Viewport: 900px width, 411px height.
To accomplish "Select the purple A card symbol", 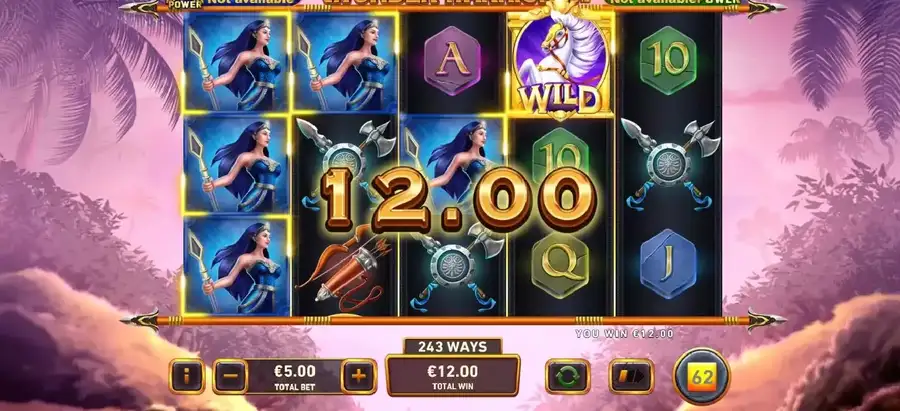I will pos(452,60).
